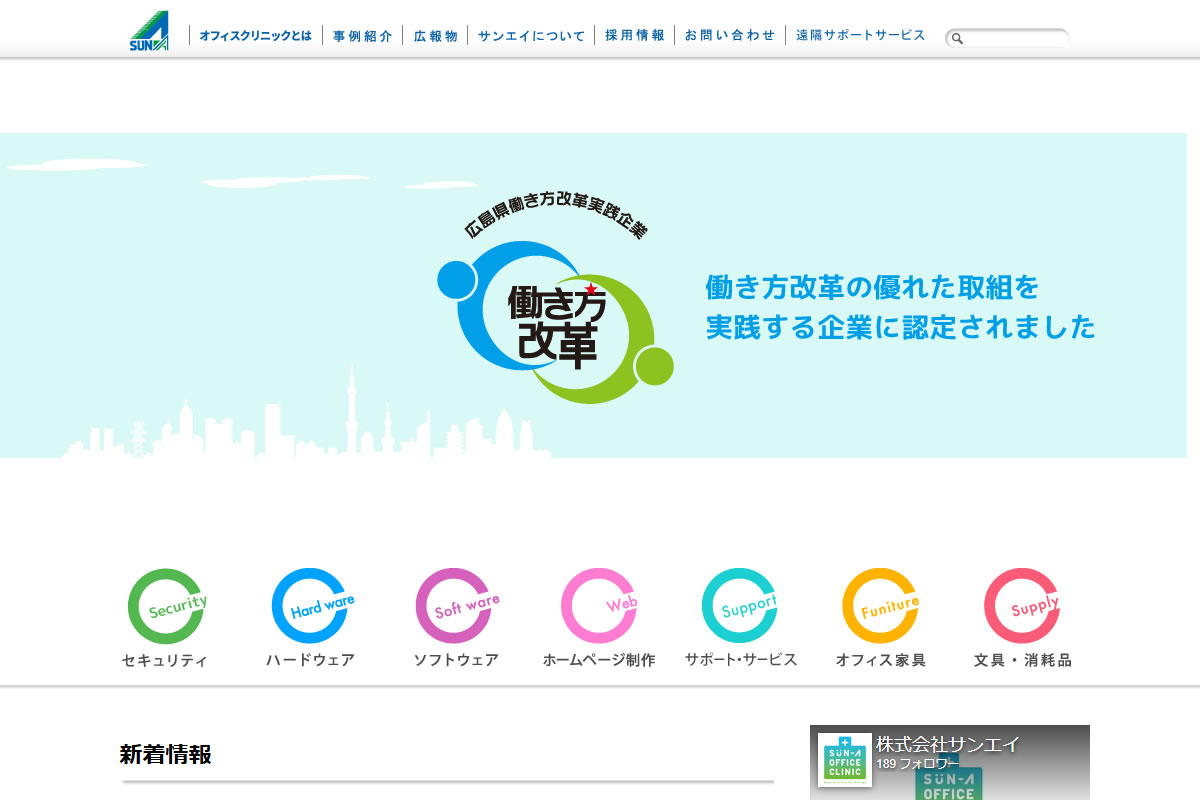Select the orange Funiture circle icon
Viewport: 1200px width, 800px height.
880,606
